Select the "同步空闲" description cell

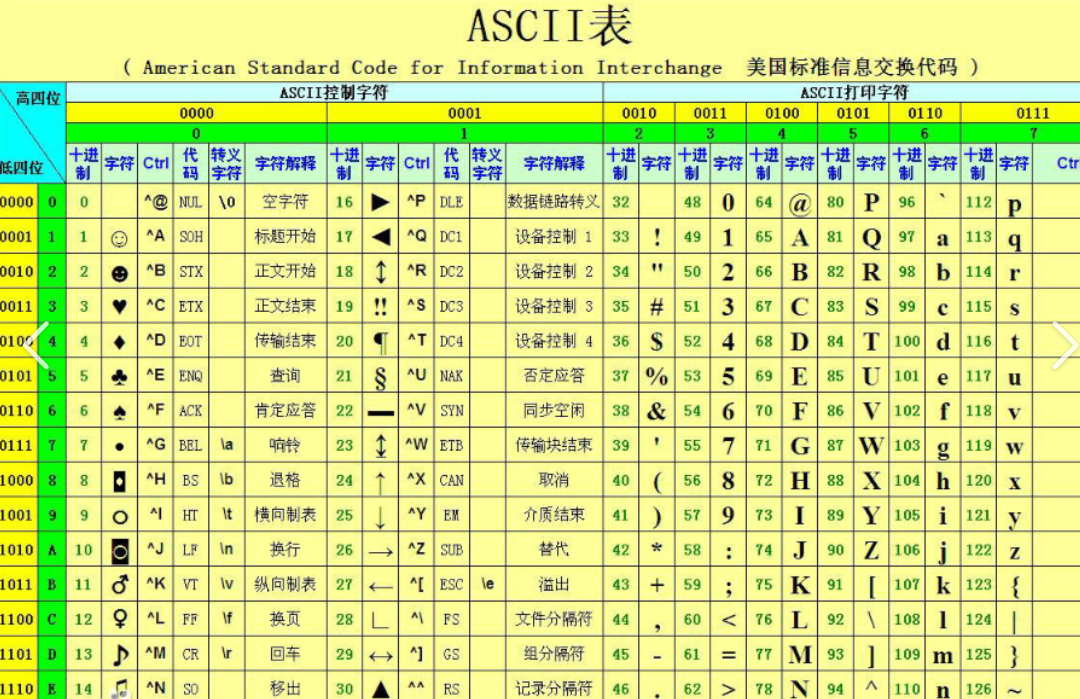[554, 410]
